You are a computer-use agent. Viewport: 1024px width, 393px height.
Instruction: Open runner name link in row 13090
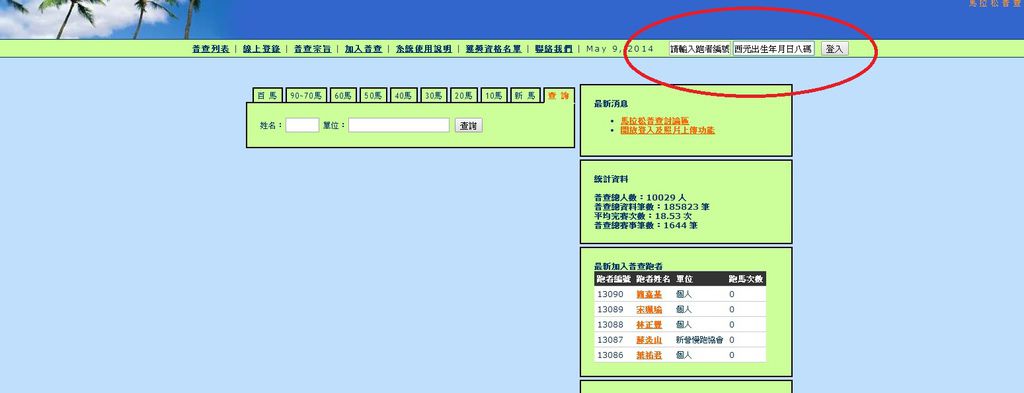649,294
